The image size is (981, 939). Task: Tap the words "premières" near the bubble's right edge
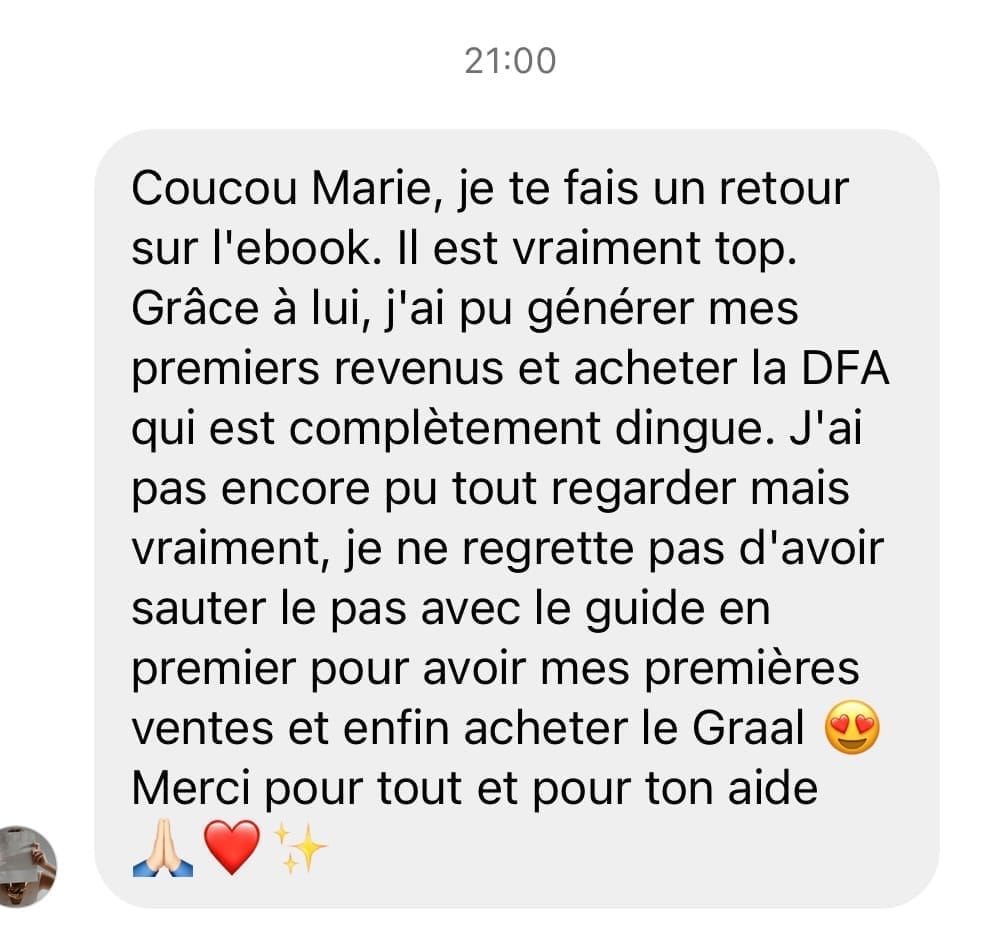752,670
